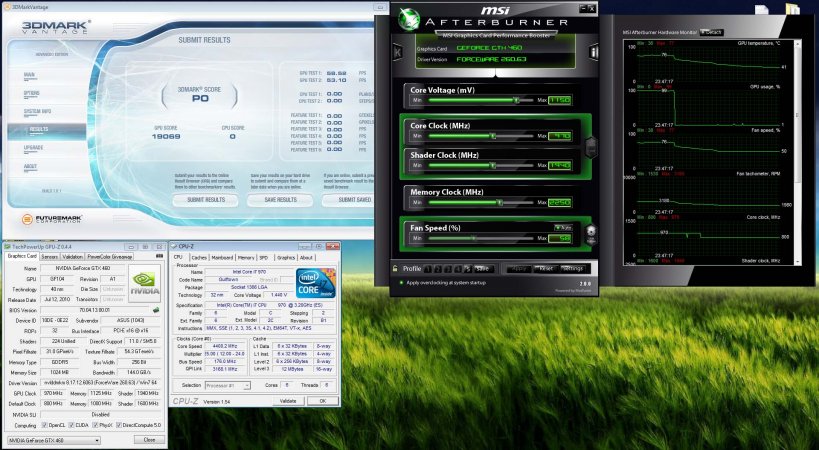This screenshot has height=450, width=819.
Task: Open the Options section in 3DMark Vantage
Action: click(x=31, y=93)
